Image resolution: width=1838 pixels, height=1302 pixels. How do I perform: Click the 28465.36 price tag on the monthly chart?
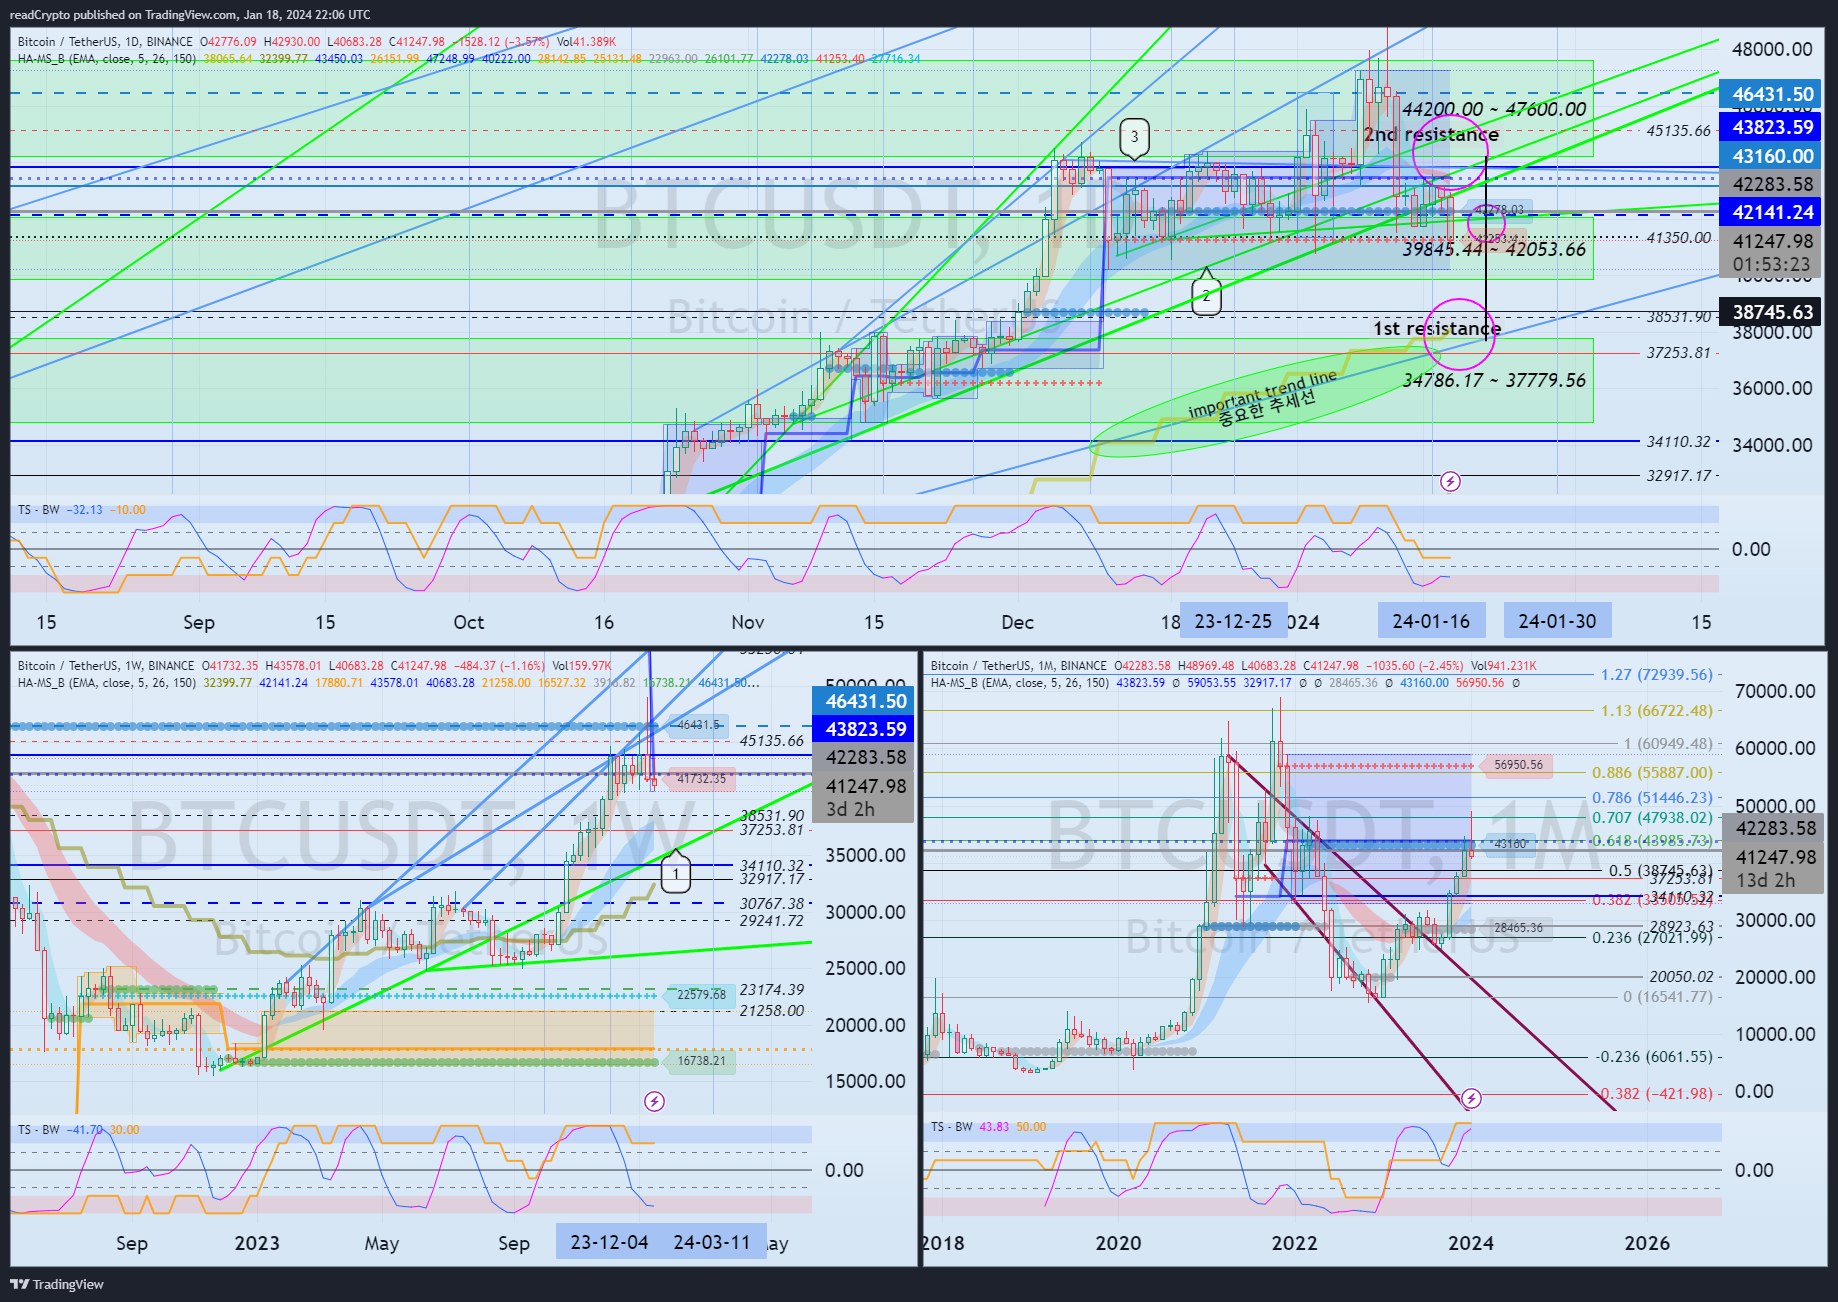coord(1518,928)
